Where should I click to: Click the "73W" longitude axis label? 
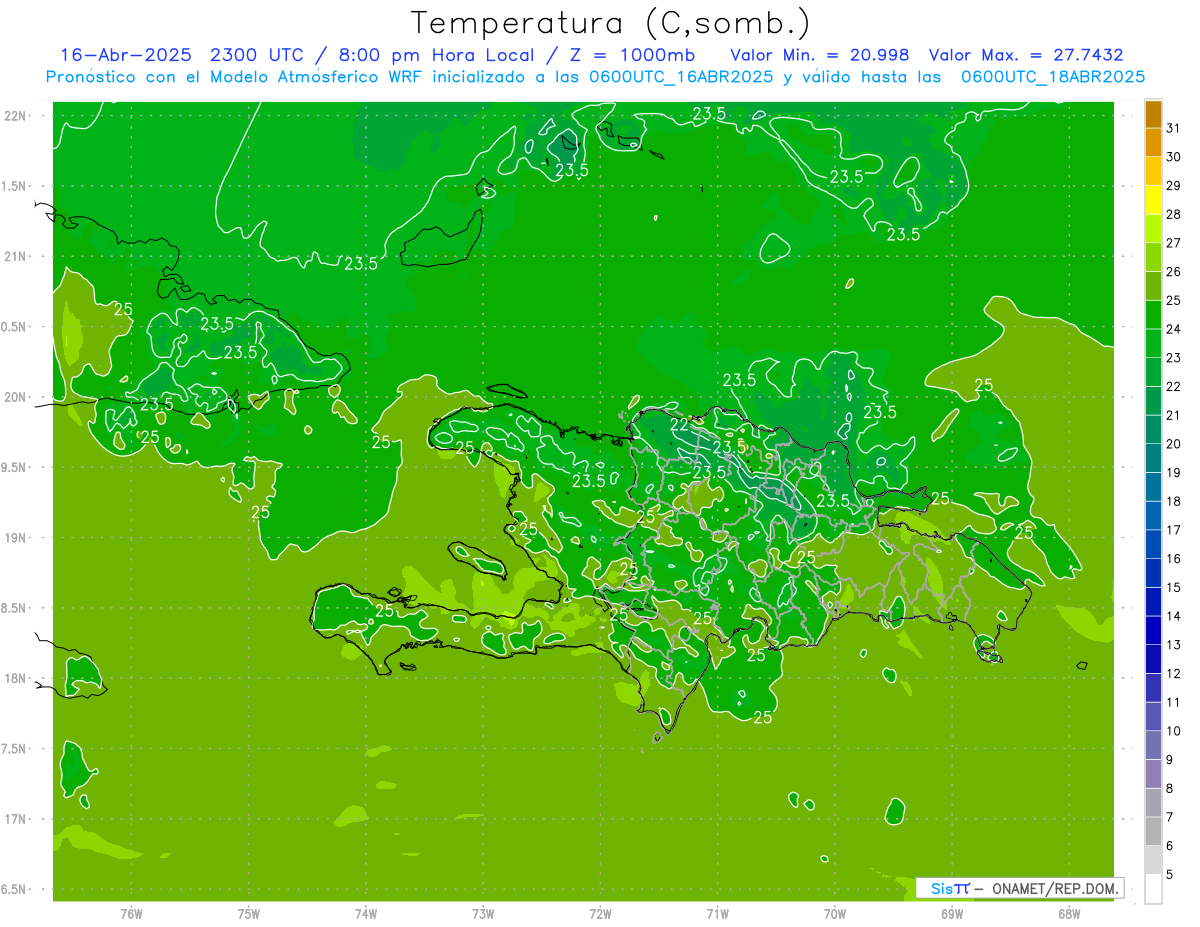click(483, 914)
